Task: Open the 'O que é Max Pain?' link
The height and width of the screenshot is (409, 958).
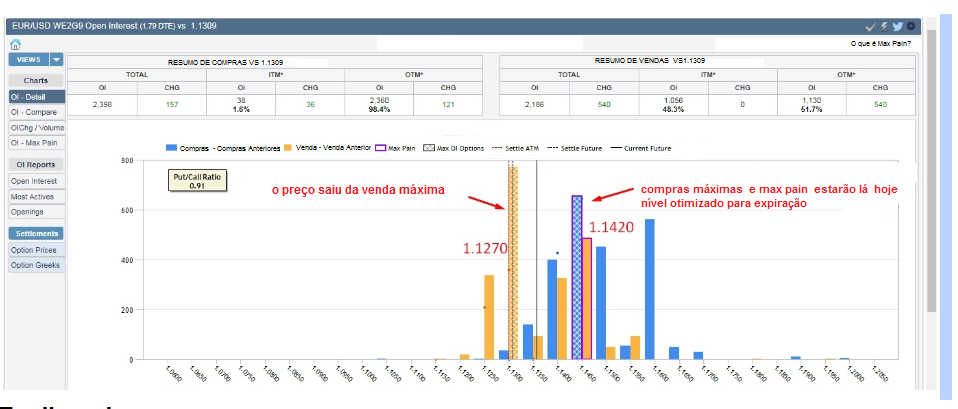Action: coord(880,44)
